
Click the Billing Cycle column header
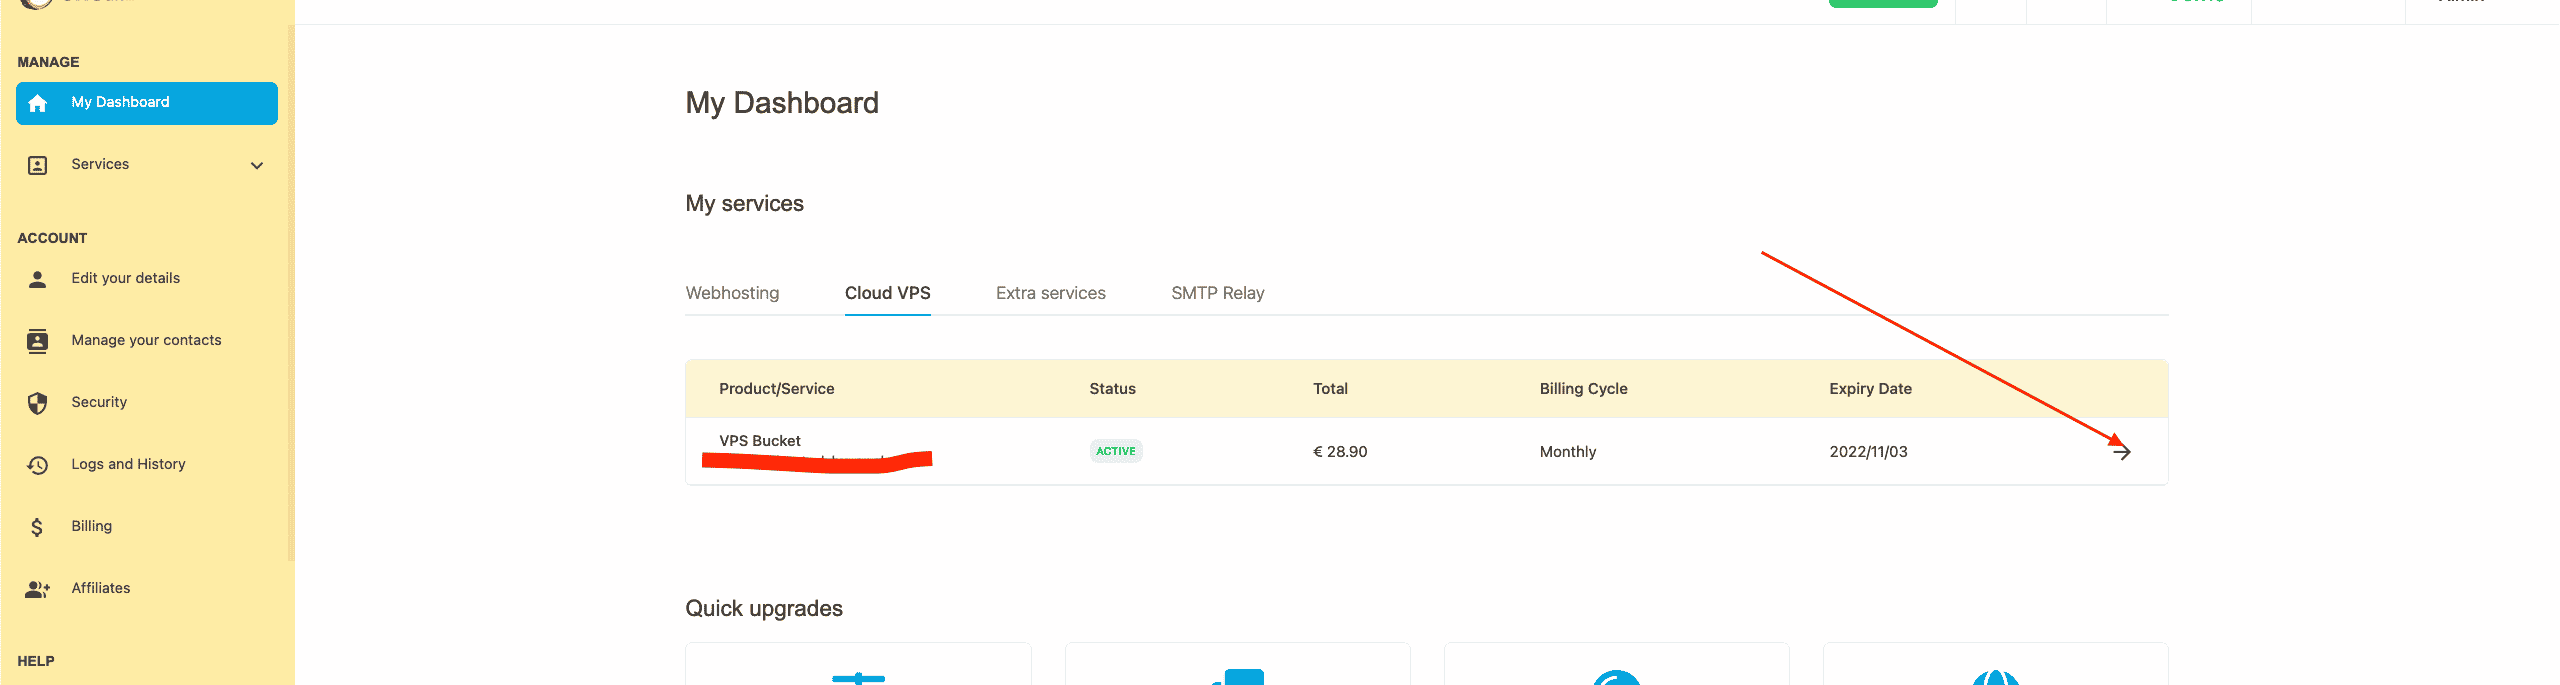(1583, 389)
